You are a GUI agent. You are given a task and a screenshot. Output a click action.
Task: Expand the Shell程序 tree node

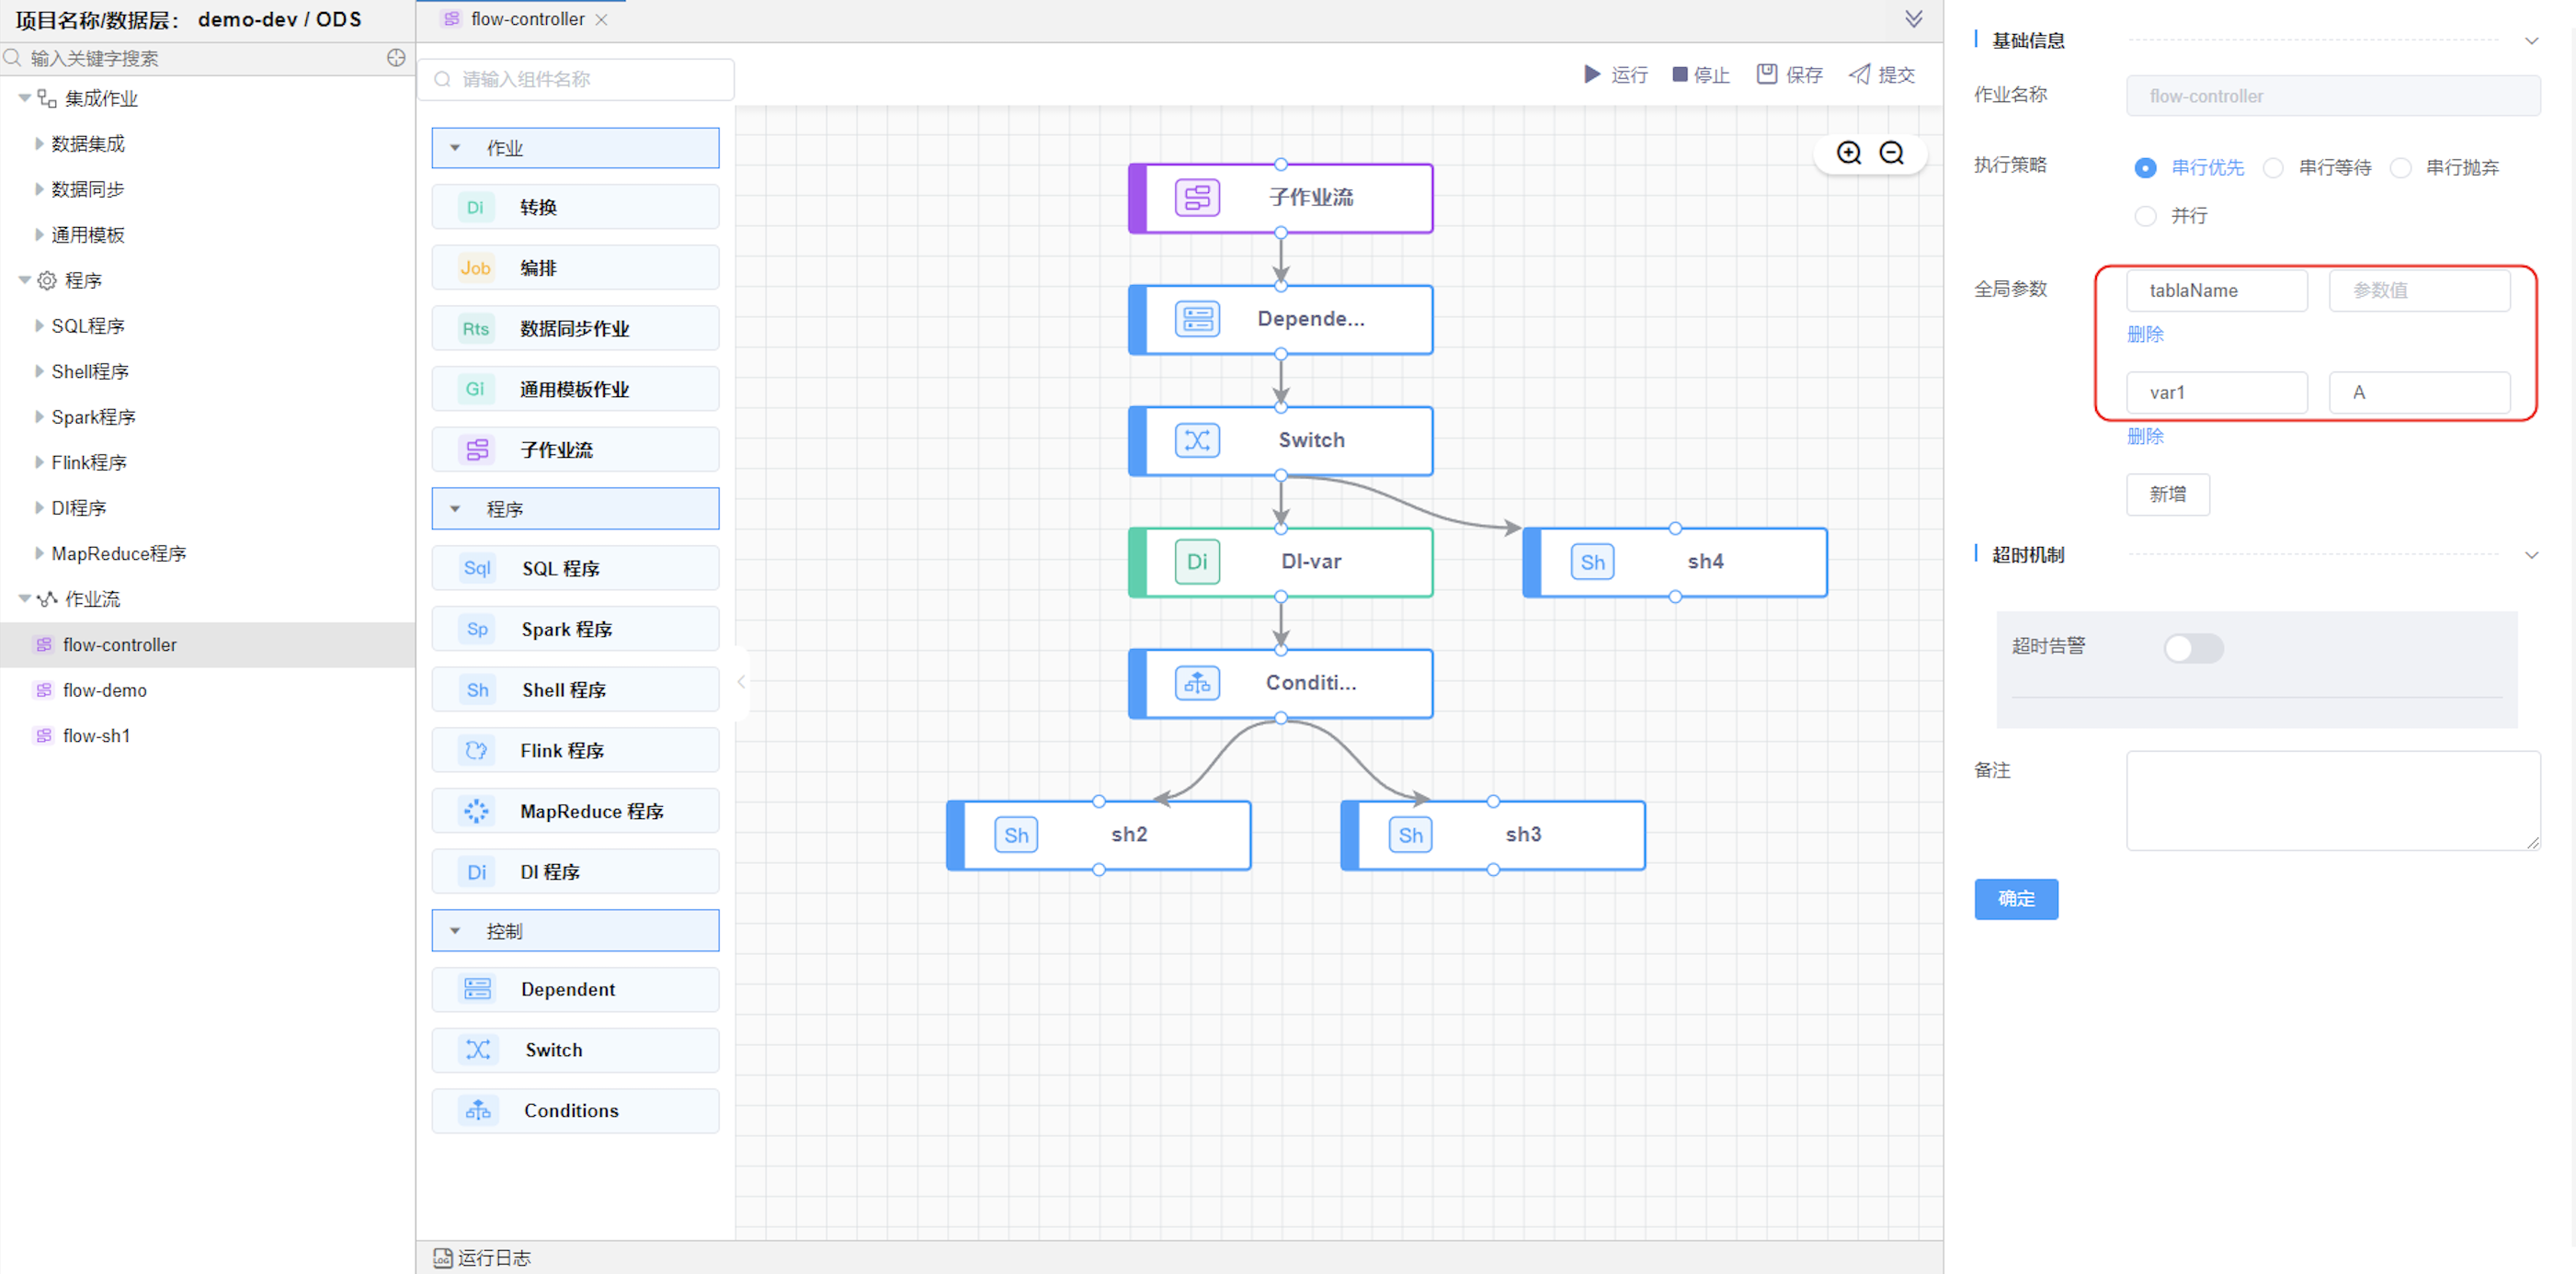point(39,371)
